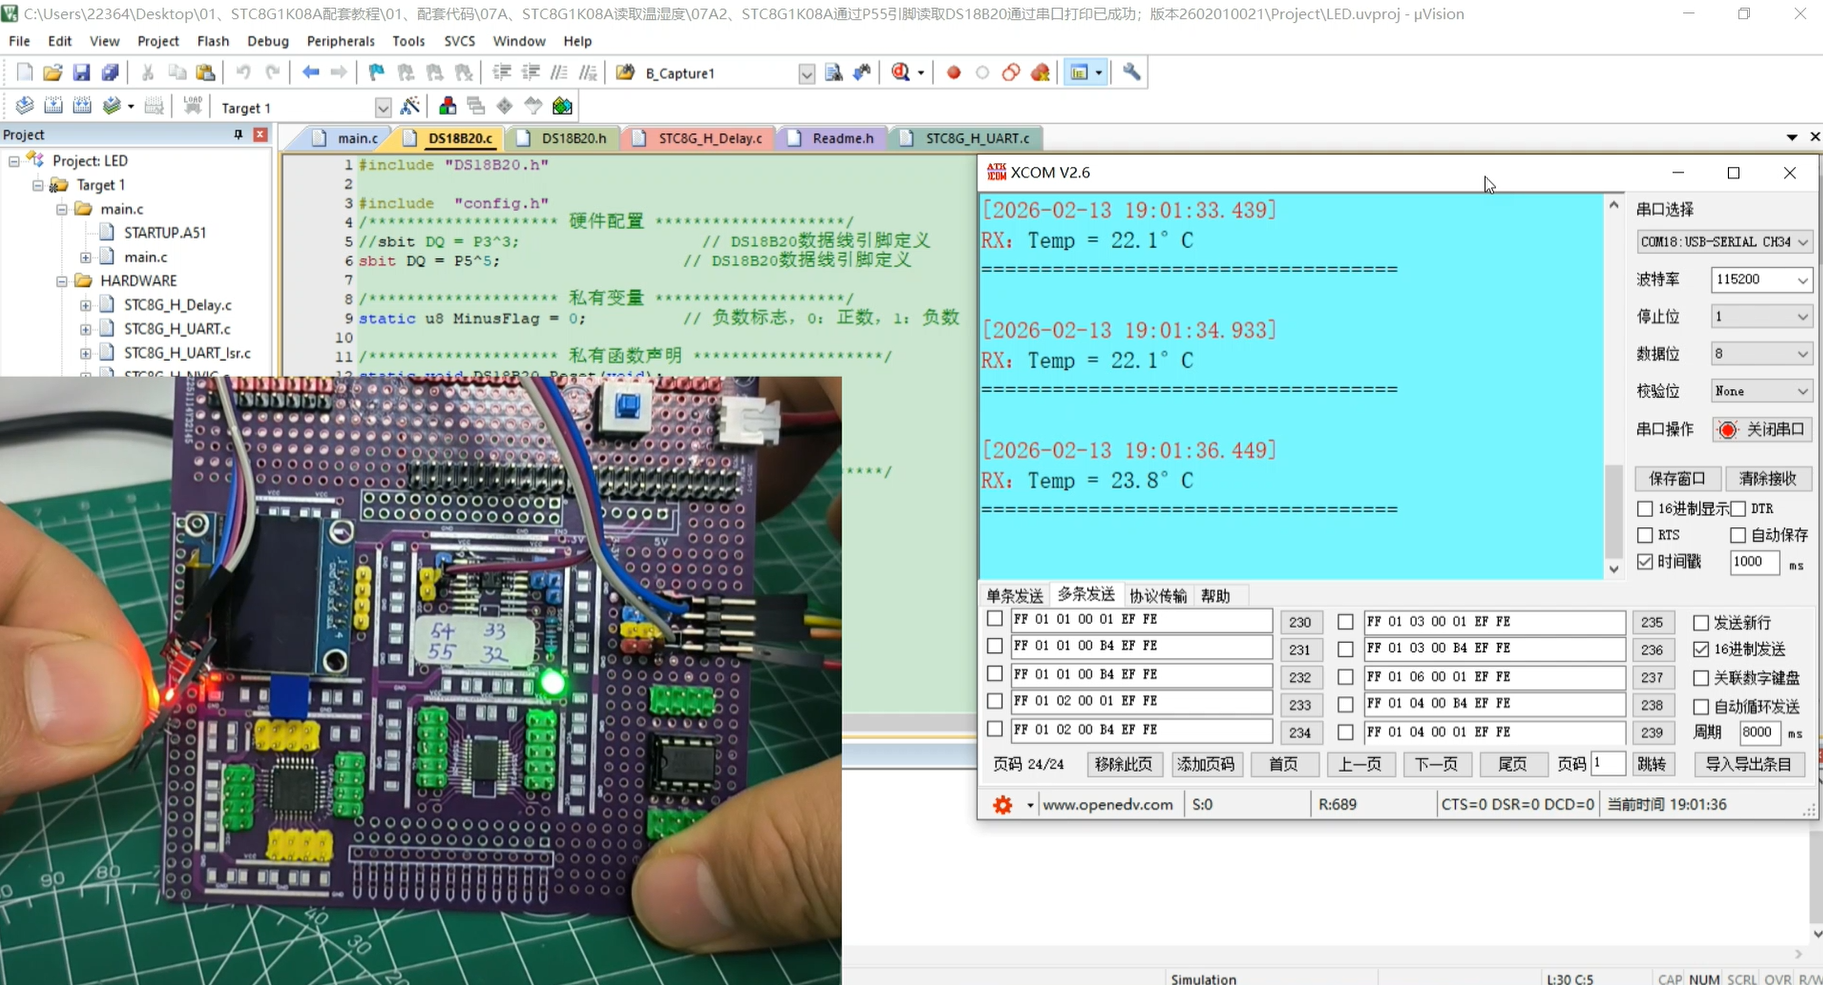Switch to the STC8G_H_UART.c editor tab
The height and width of the screenshot is (985, 1823).
[976, 138]
